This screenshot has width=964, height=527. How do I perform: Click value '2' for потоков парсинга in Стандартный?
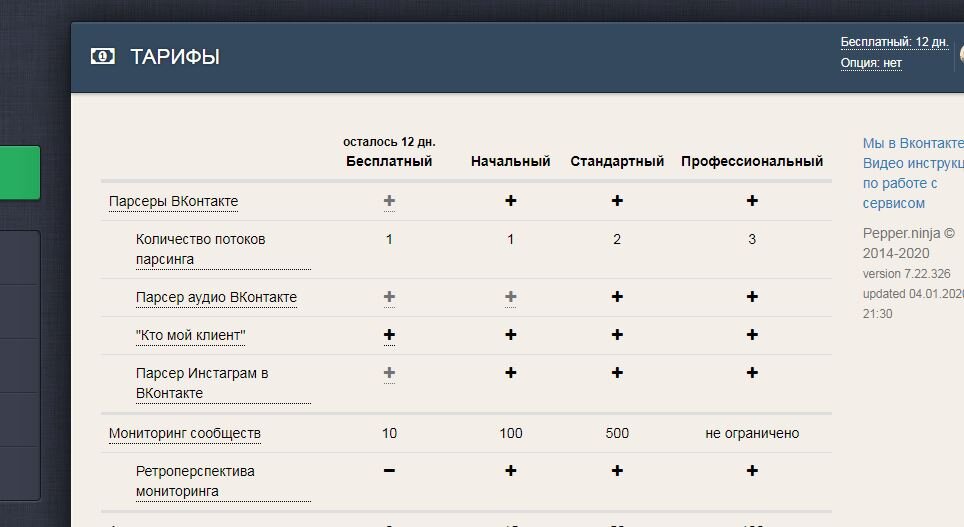pyautogui.click(x=617, y=239)
